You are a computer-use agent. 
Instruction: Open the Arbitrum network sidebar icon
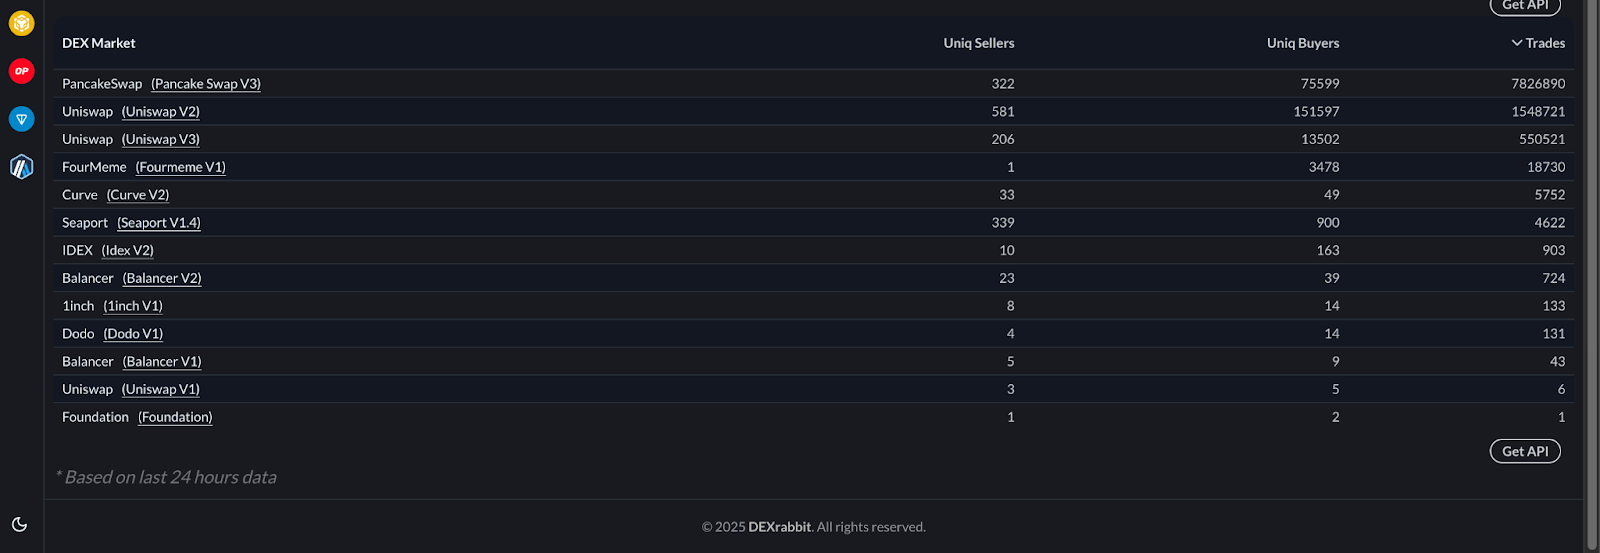point(21,167)
